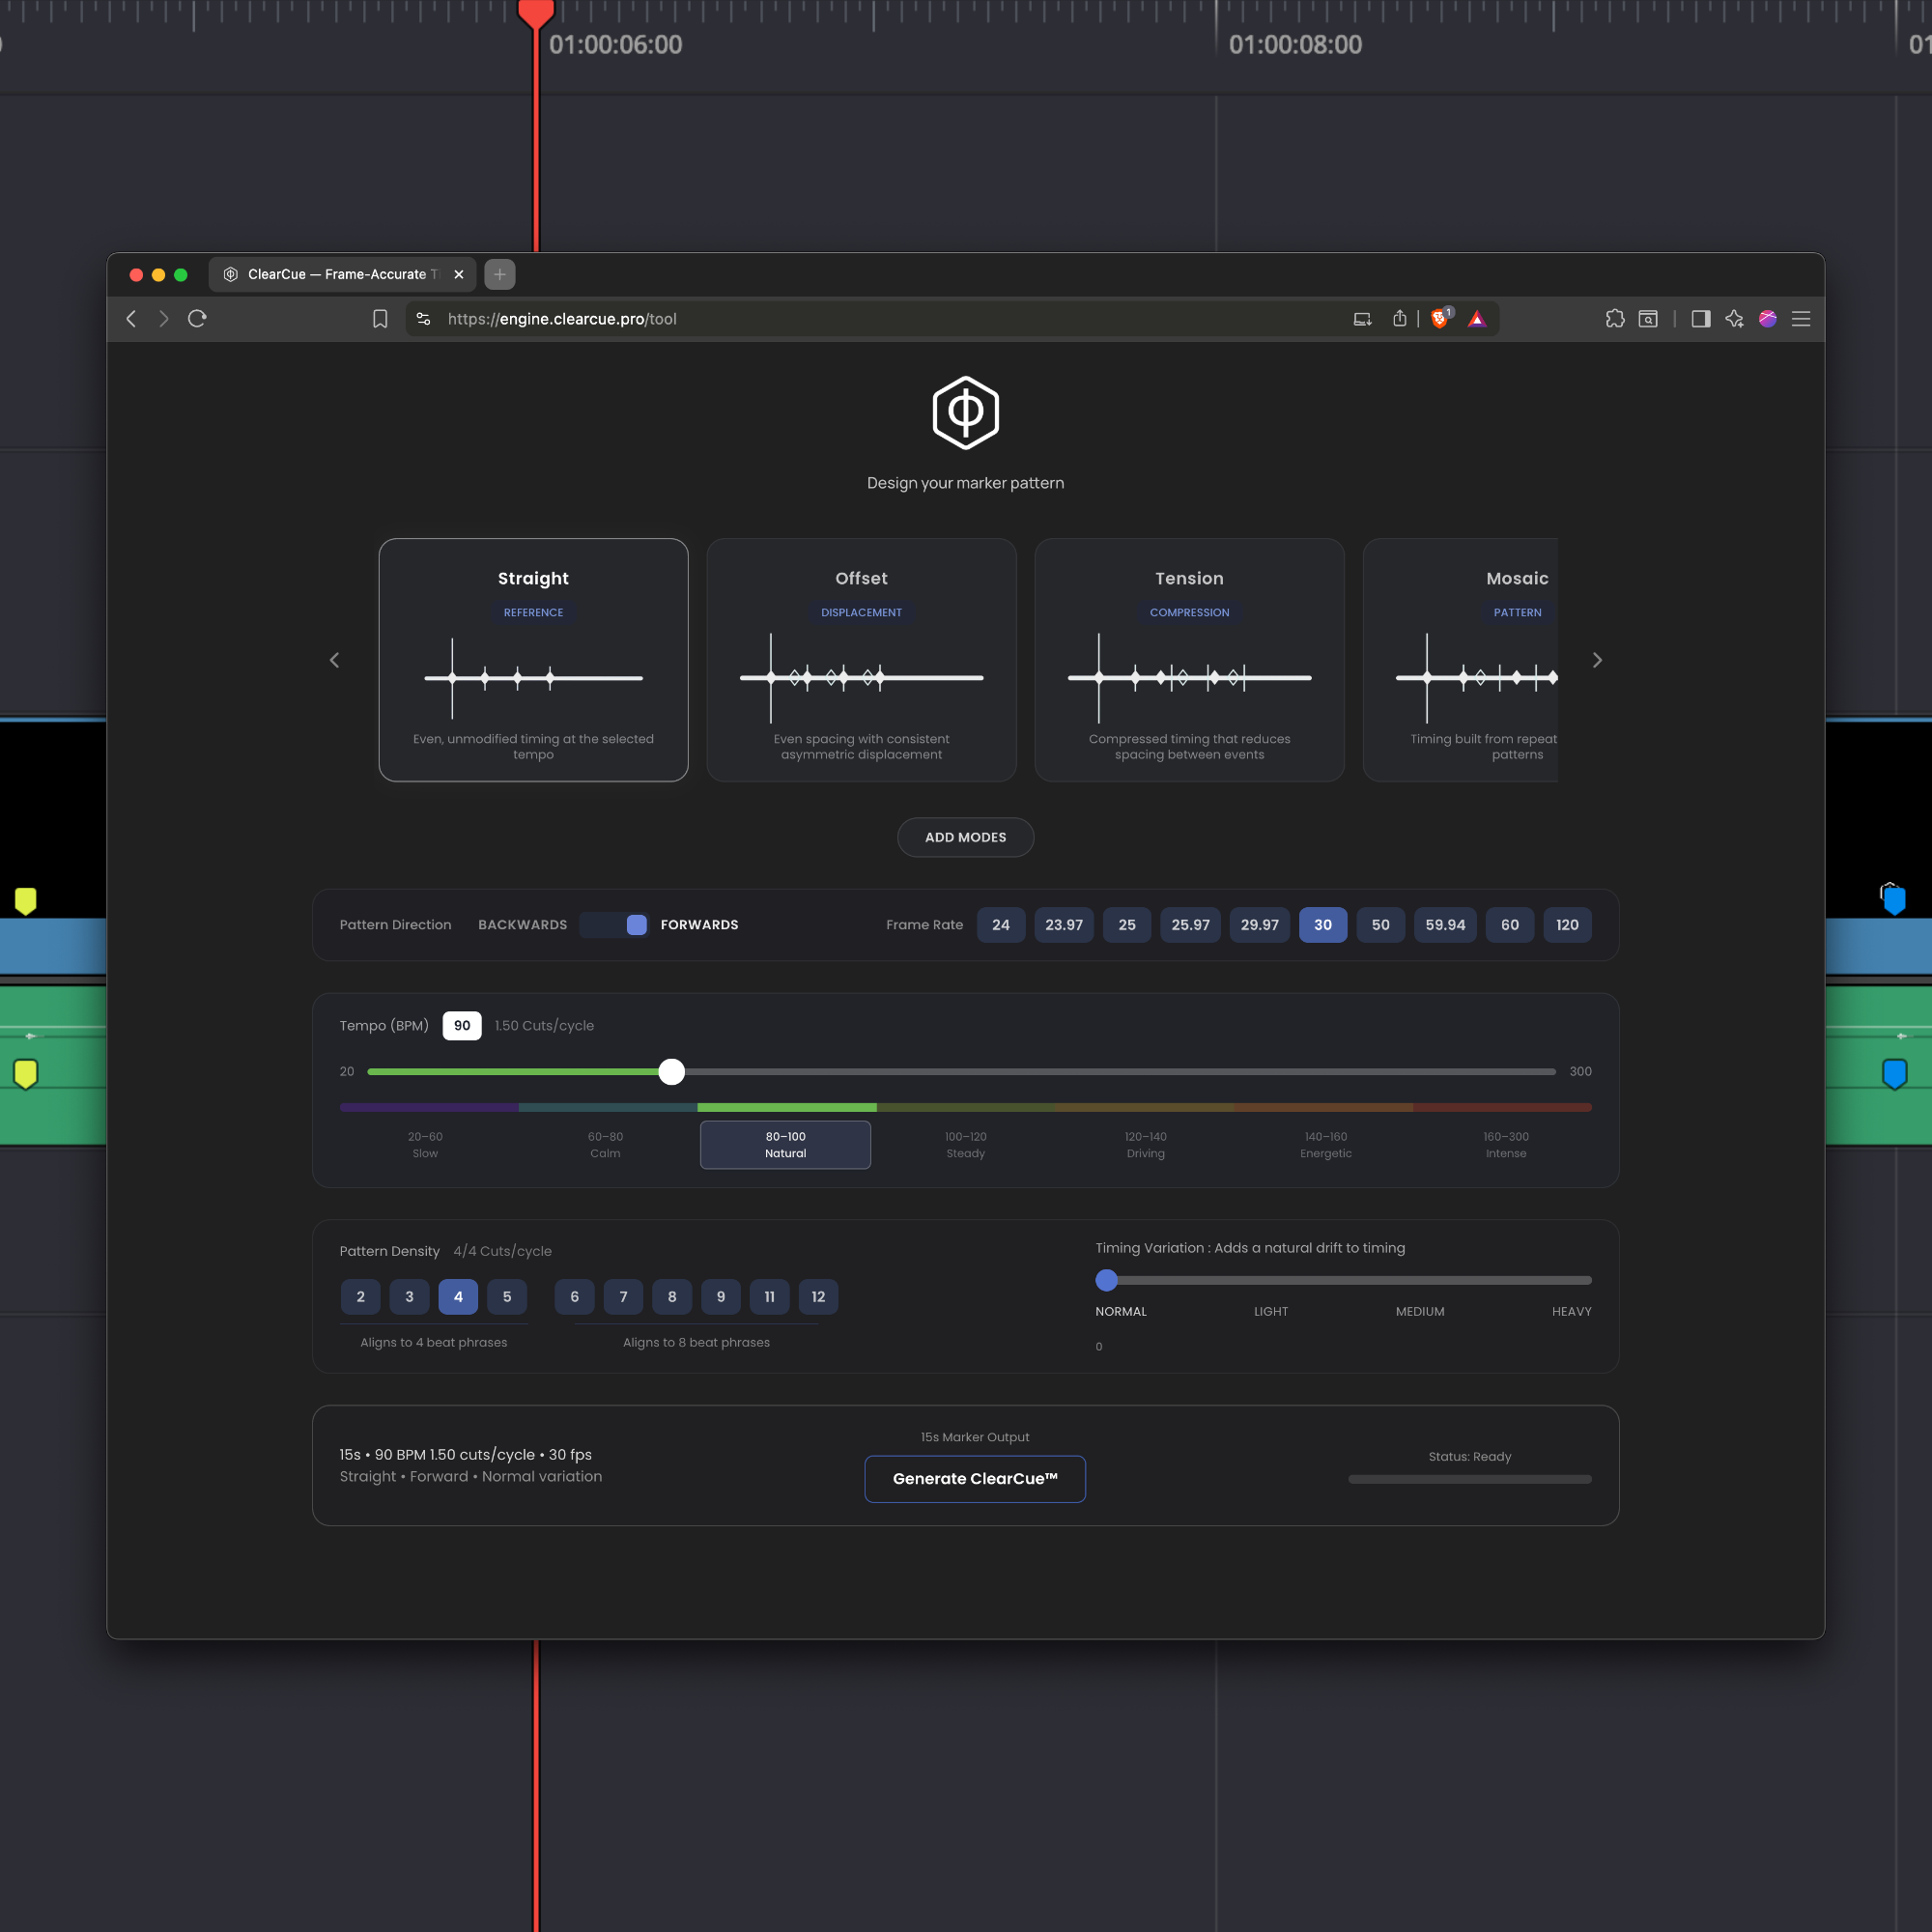Select the 24 frame rate option
The height and width of the screenshot is (1932, 1932).
[x=1000, y=925]
